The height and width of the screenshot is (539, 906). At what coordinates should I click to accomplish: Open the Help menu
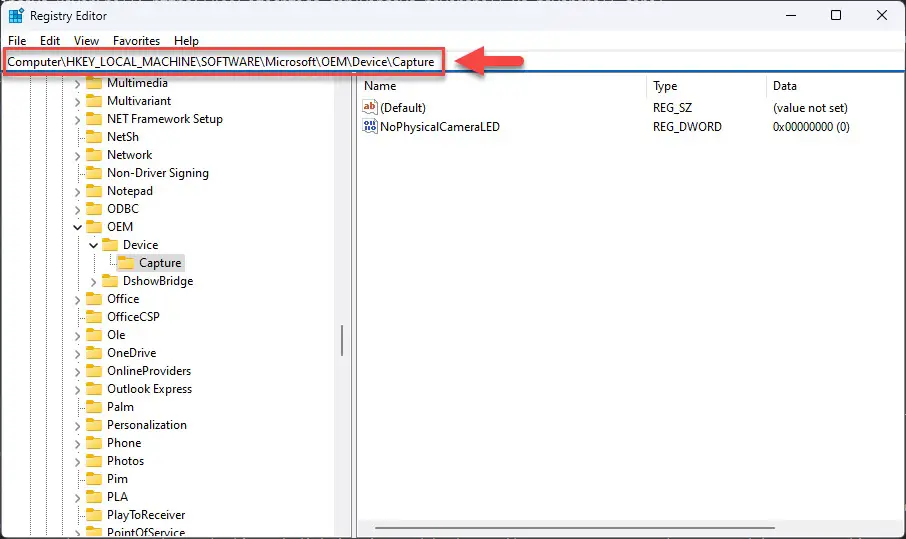pyautogui.click(x=186, y=40)
